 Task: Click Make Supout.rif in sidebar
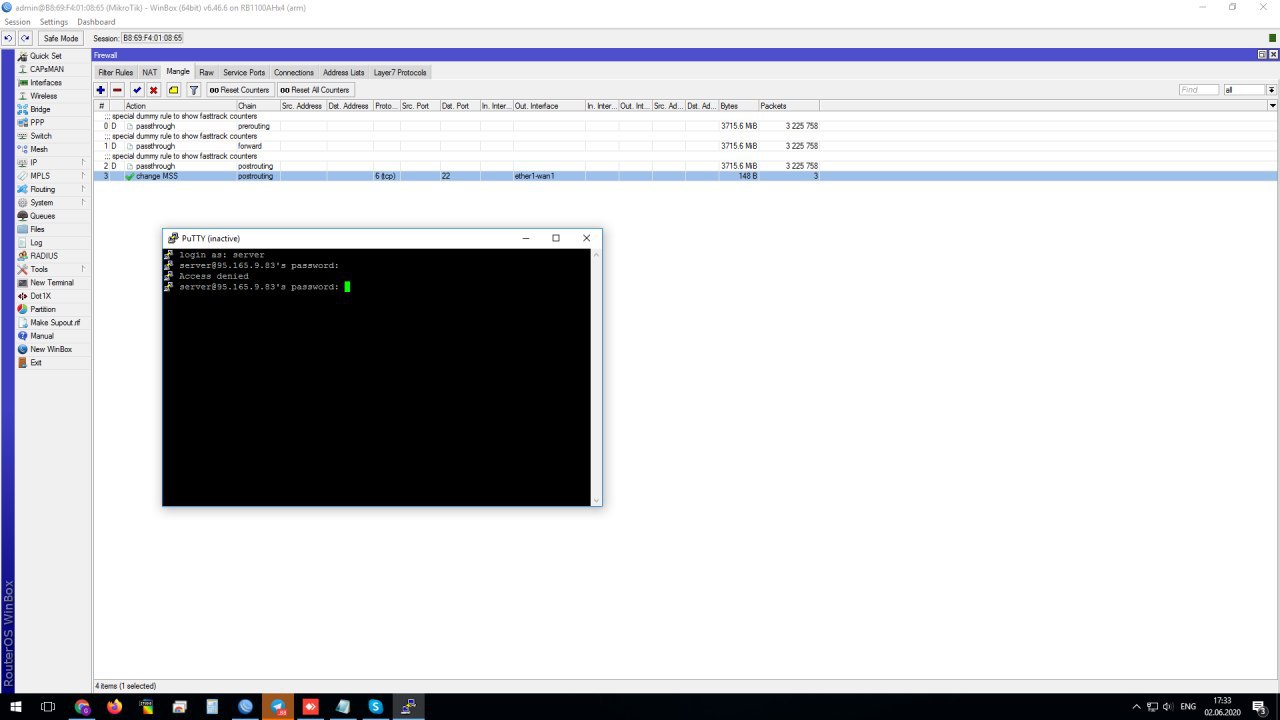pos(54,323)
